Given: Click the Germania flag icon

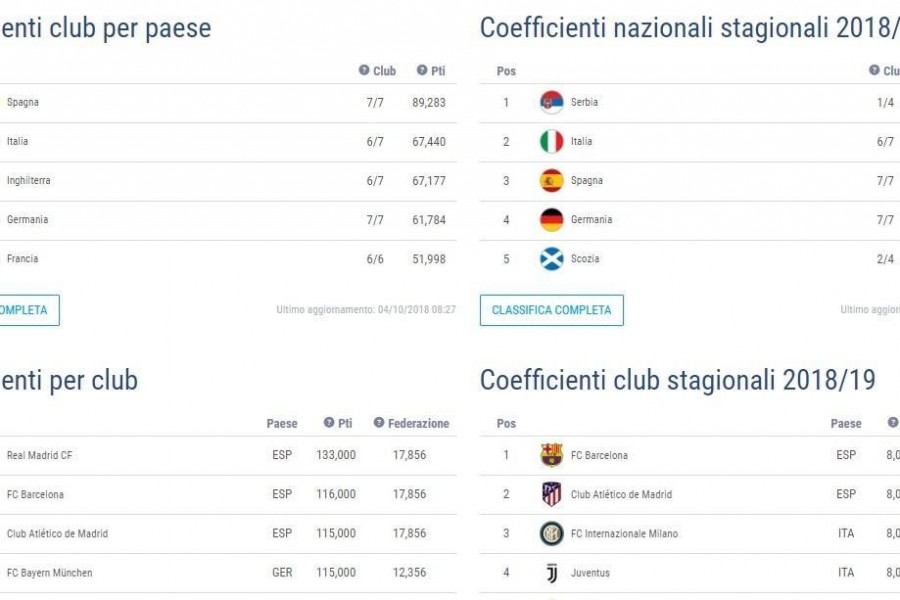Looking at the screenshot, I should click(x=552, y=219).
